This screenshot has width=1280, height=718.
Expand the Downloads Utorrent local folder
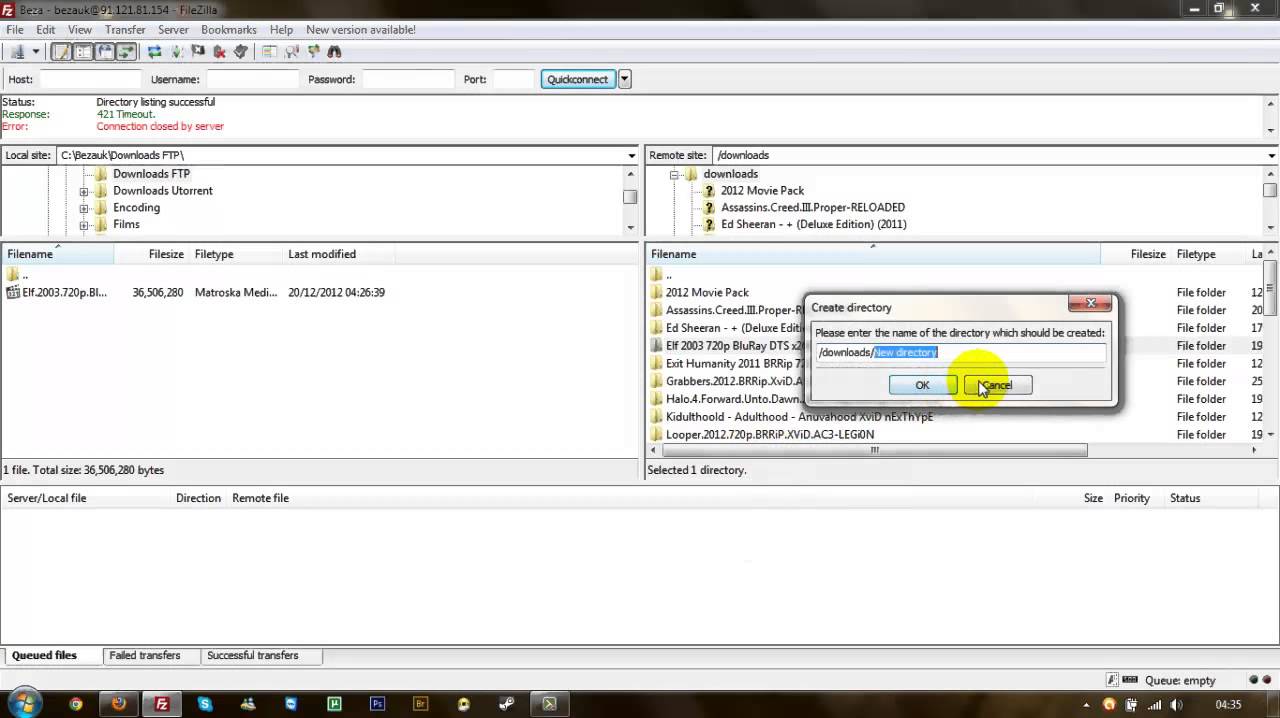(84, 191)
